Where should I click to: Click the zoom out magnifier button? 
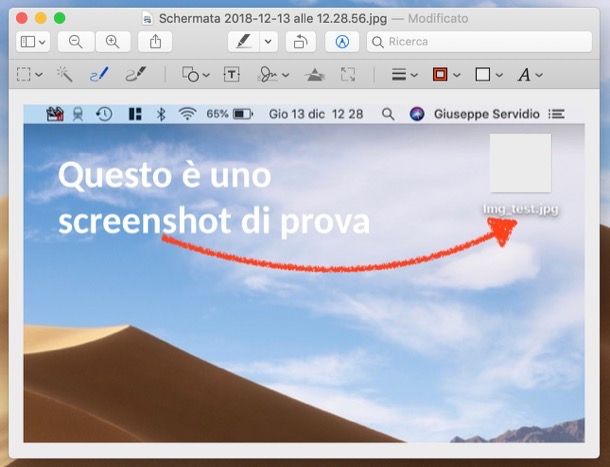(75, 42)
